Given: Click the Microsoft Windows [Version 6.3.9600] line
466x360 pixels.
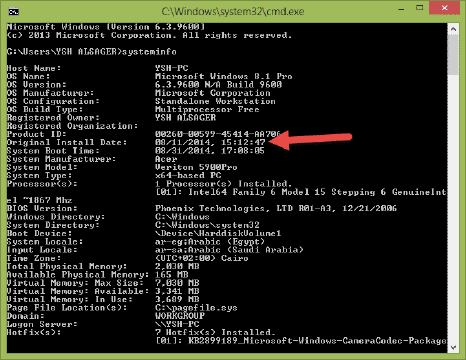Looking at the screenshot, I should pyautogui.click(x=106, y=27).
